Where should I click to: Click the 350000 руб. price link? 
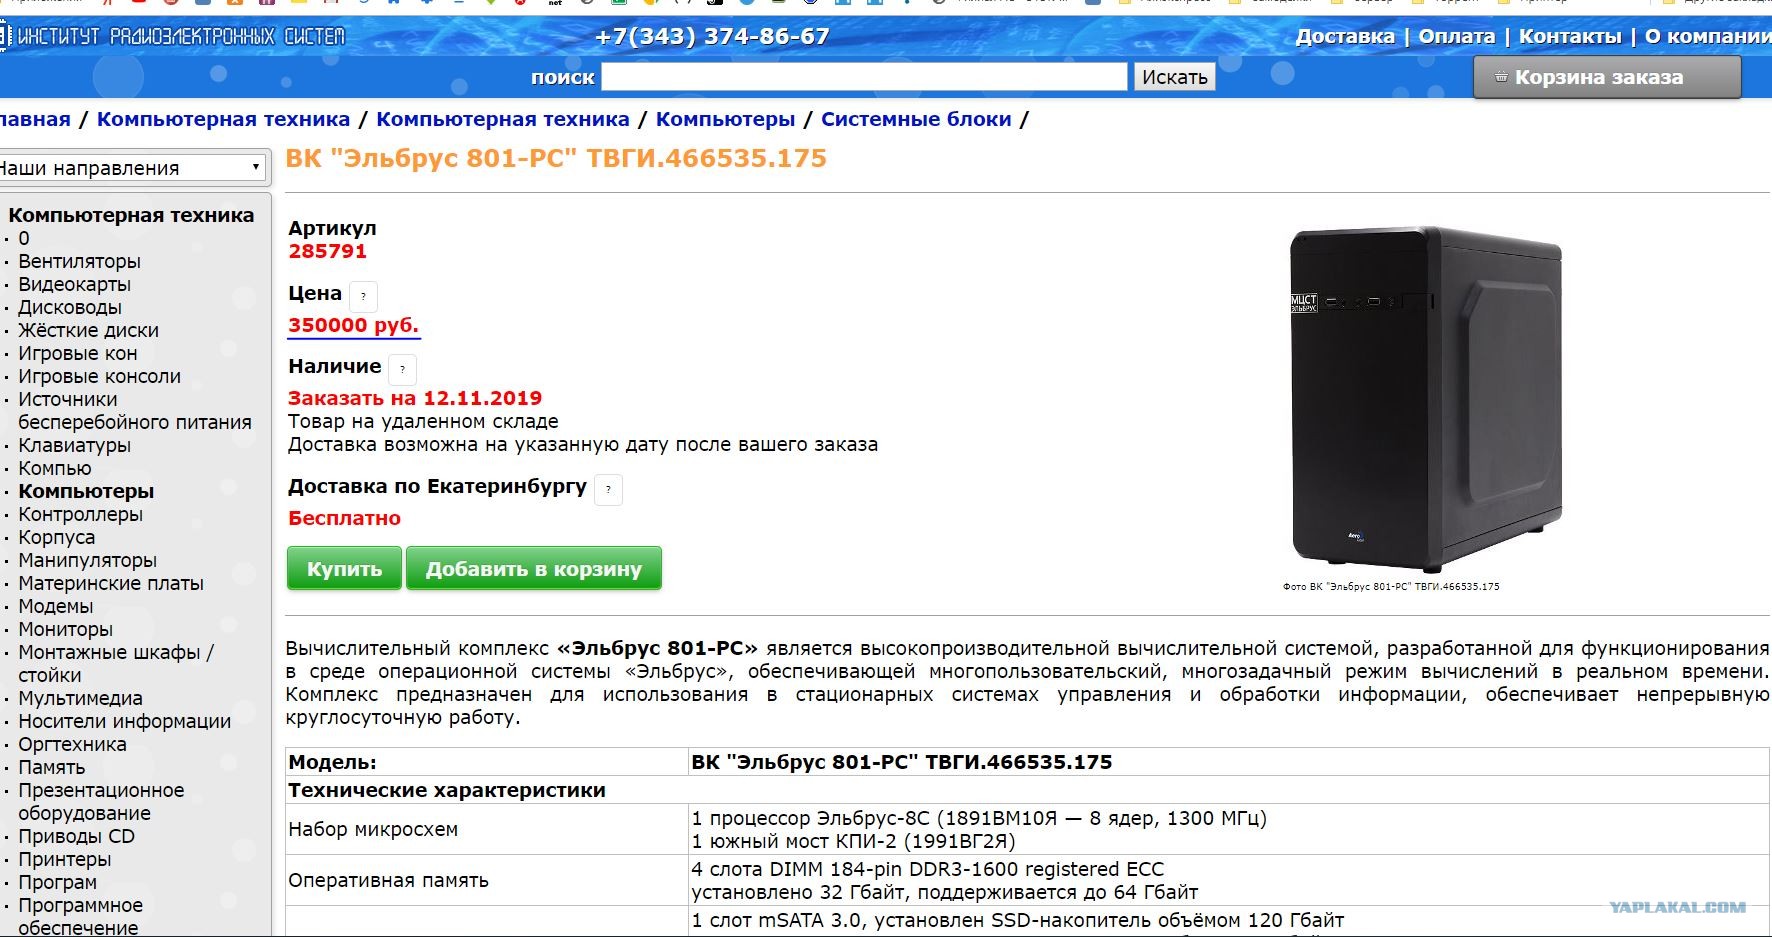[x=353, y=325]
